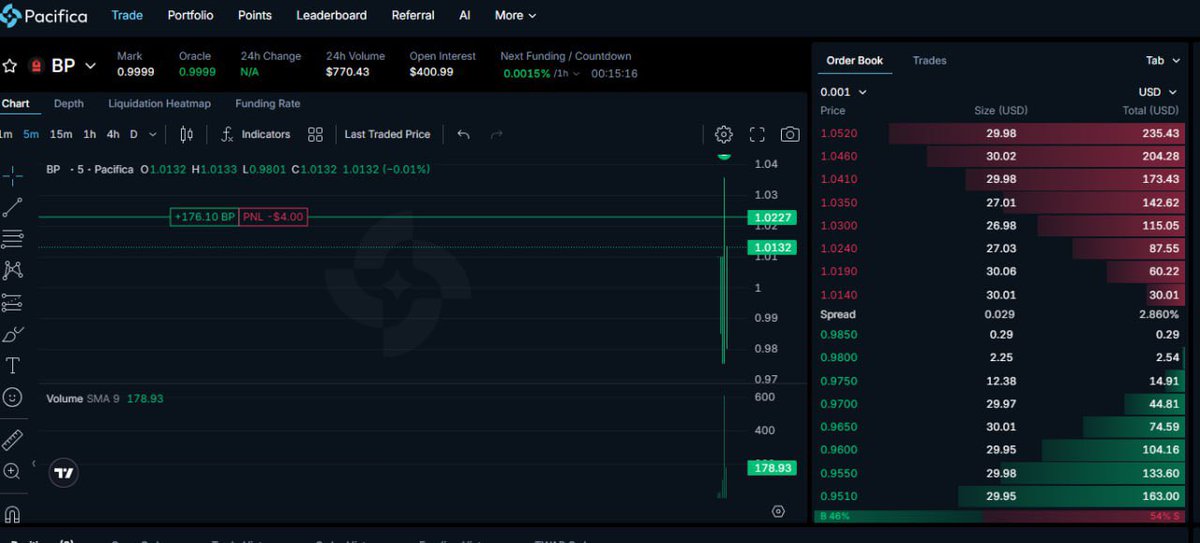Switch to the Funding Rate tab

[267, 103]
